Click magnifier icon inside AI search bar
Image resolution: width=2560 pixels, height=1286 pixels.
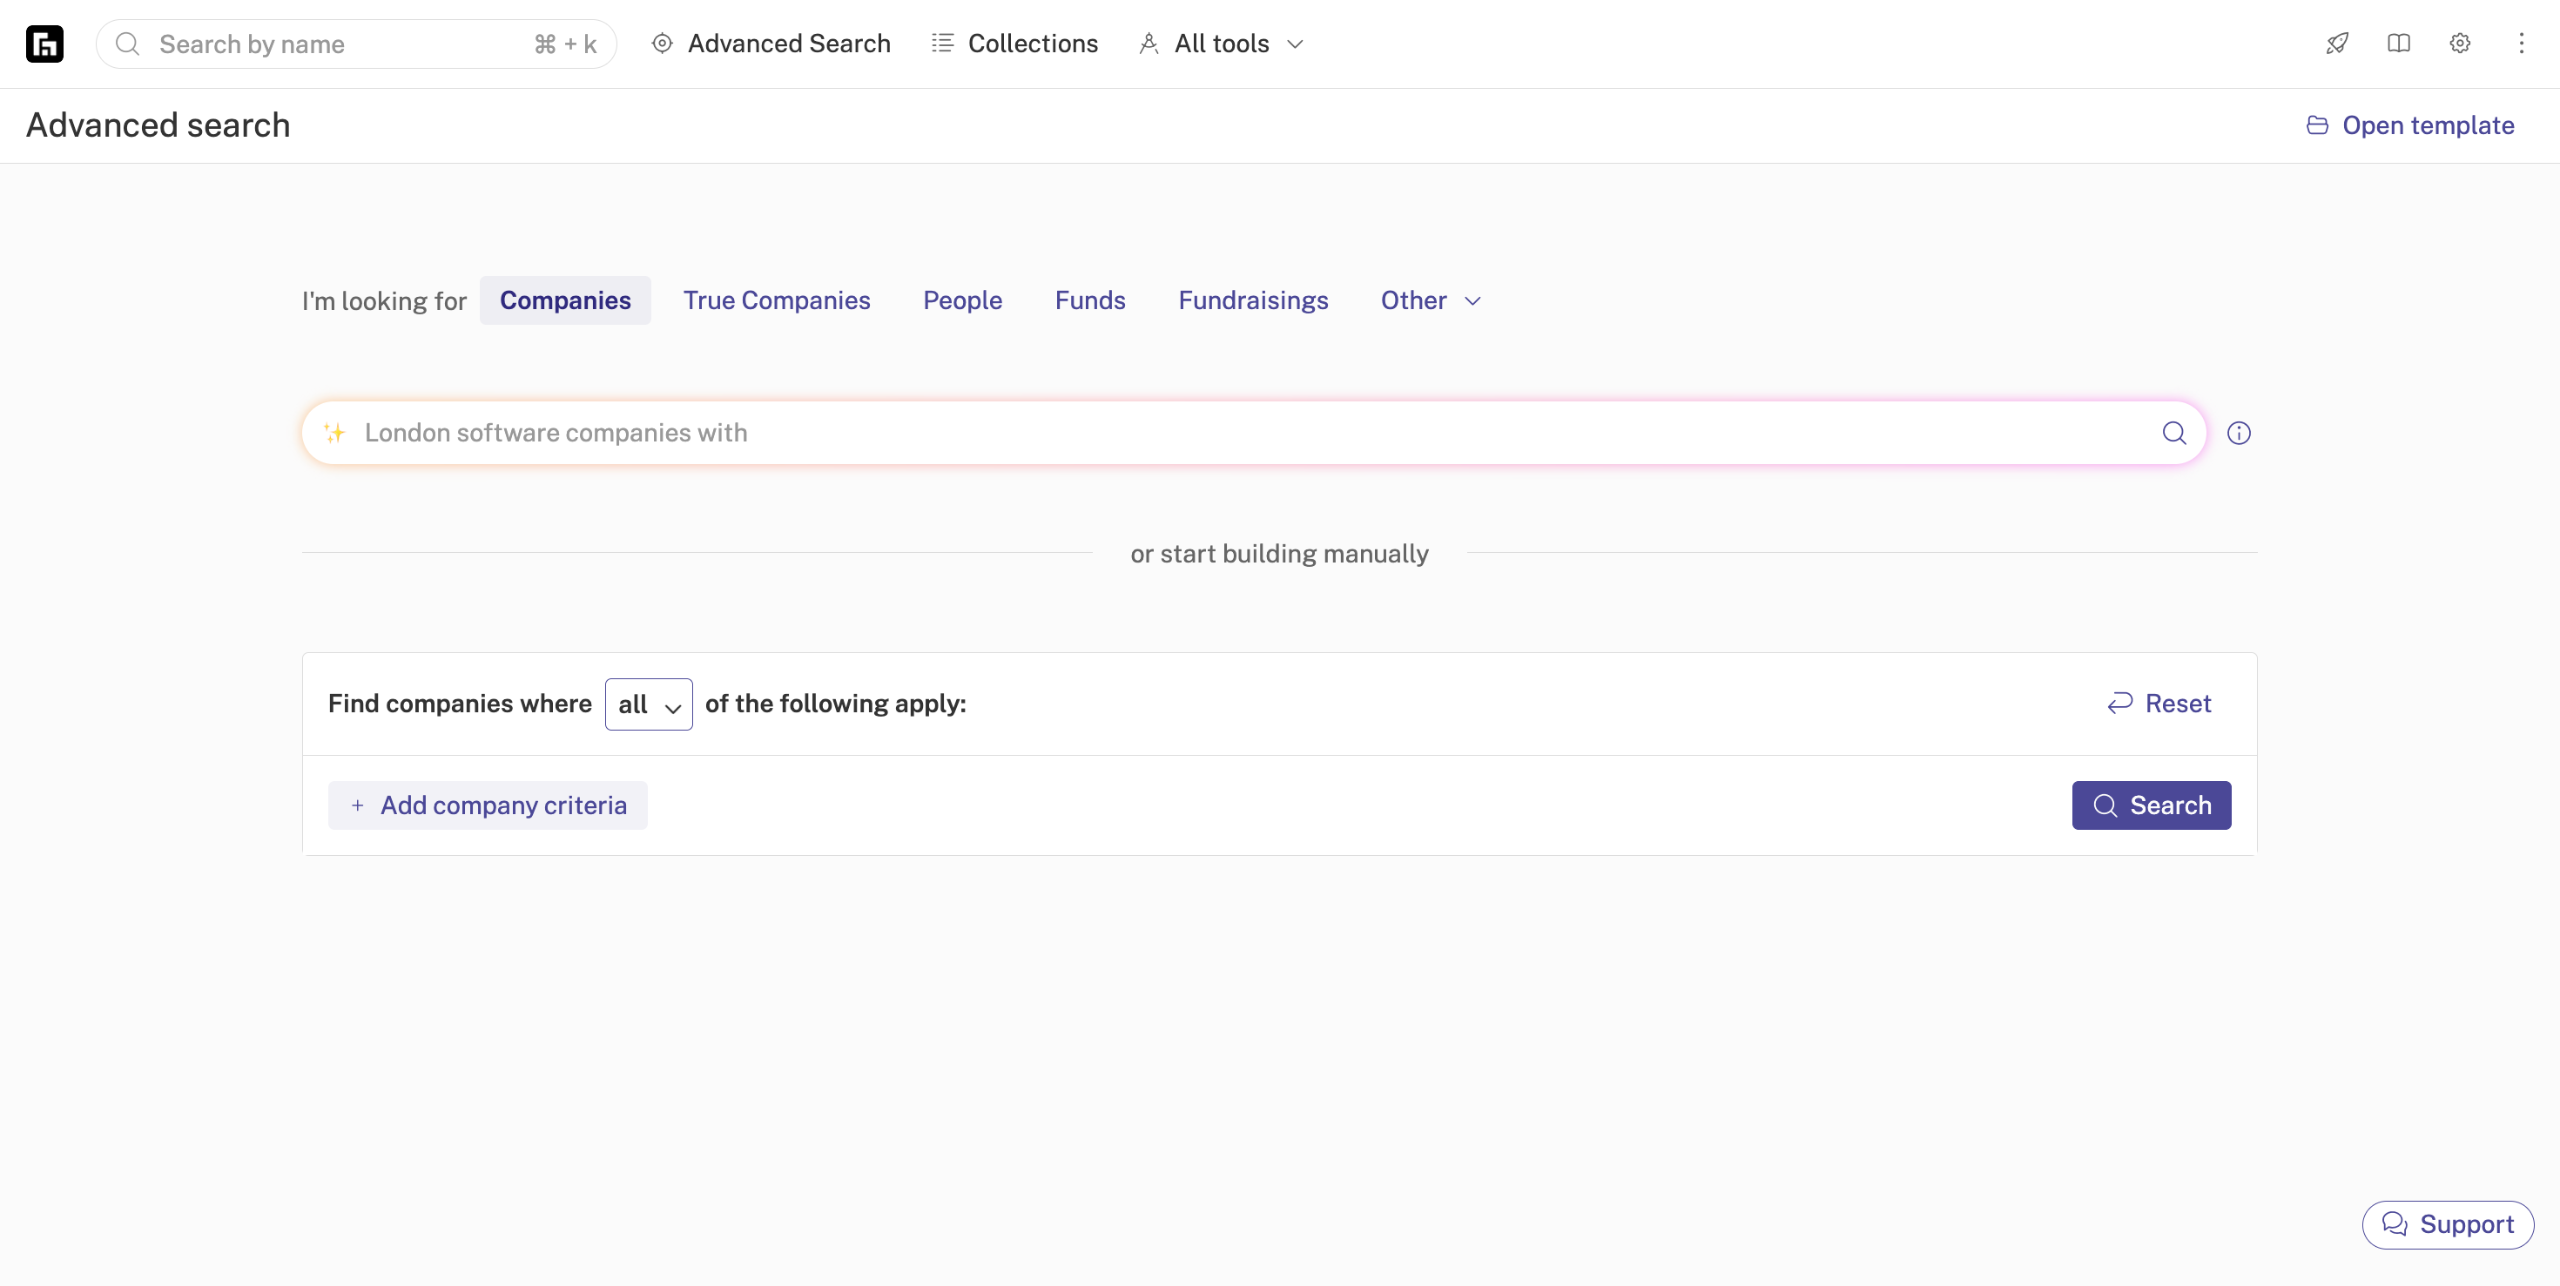(x=2174, y=433)
